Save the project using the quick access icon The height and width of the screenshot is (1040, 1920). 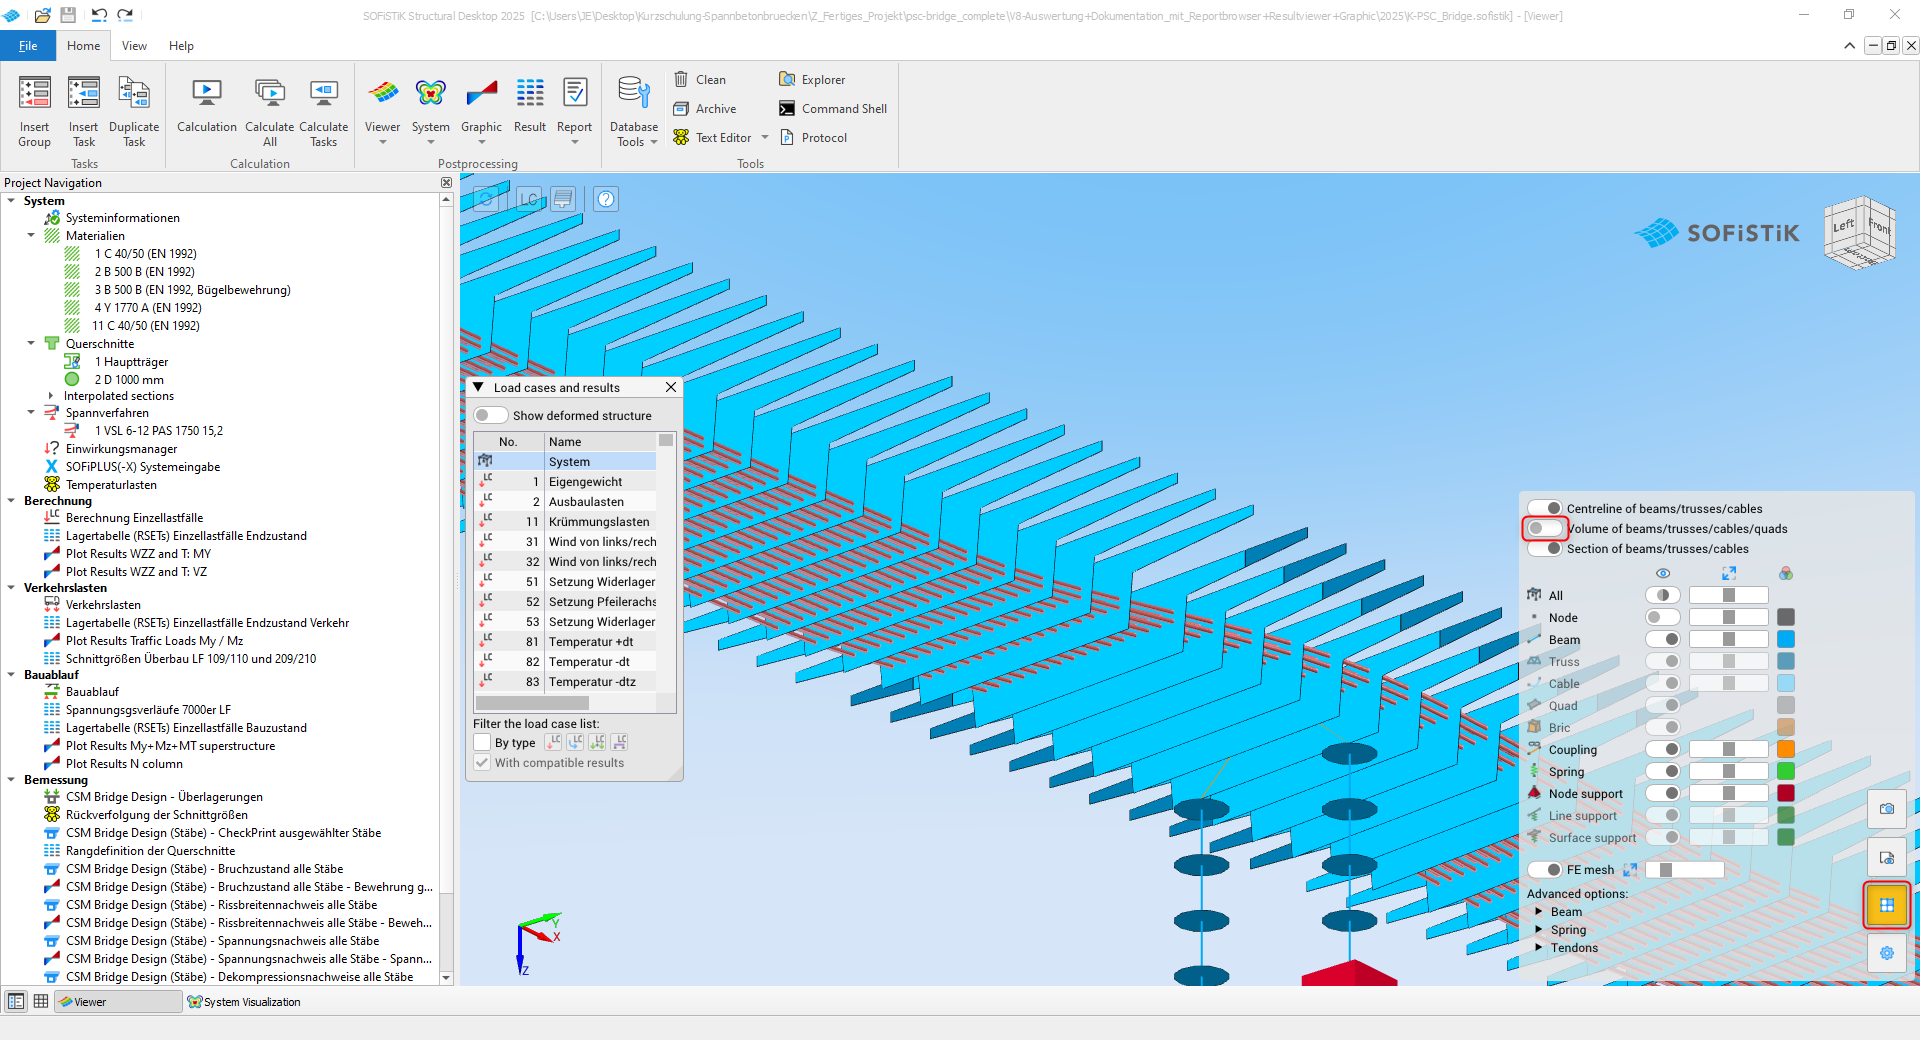coord(68,15)
